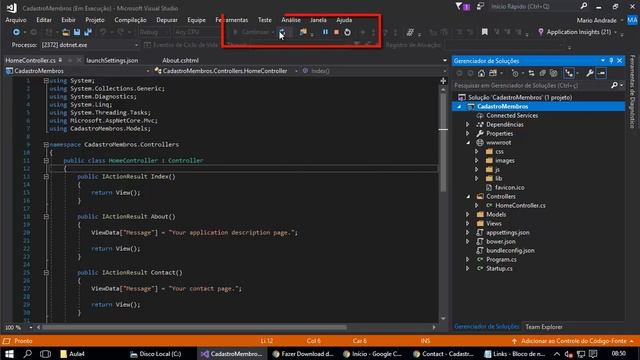Select Startup.cs in Solution Explorer
Screen dimensions: 640x360
point(499,268)
